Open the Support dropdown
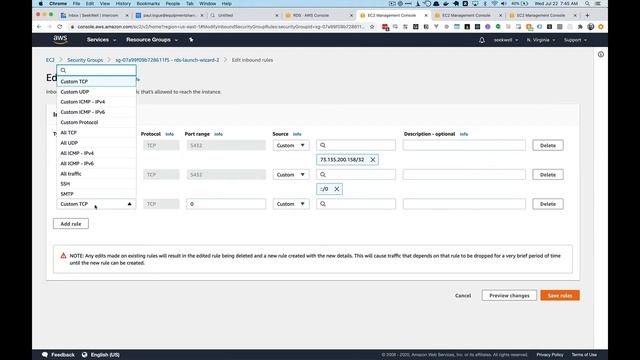This screenshot has height=360, width=640. point(575,40)
